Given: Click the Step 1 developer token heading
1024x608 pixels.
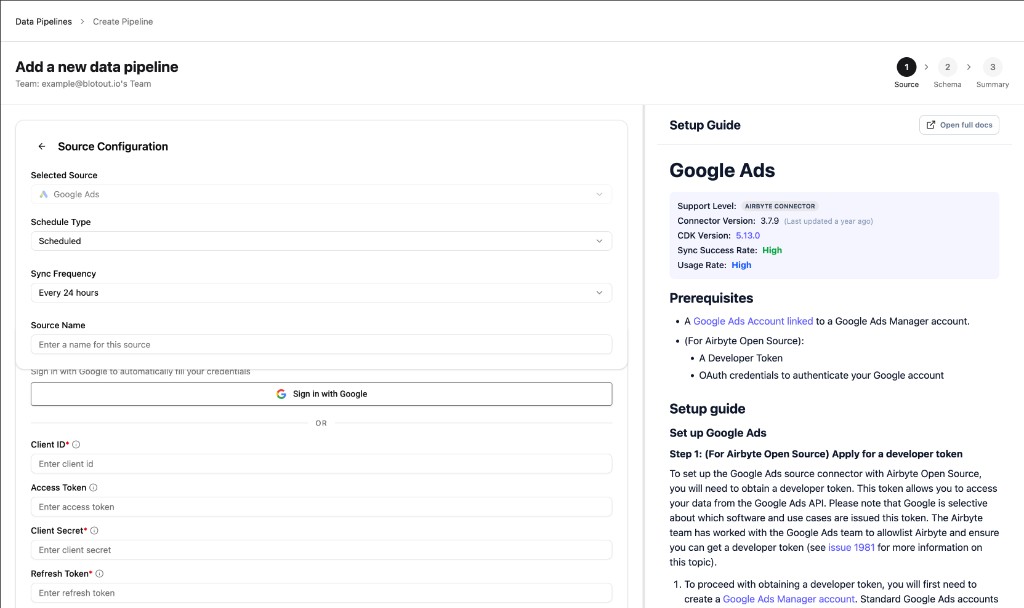Looking at the screenshot, I should tap(816, 454).
